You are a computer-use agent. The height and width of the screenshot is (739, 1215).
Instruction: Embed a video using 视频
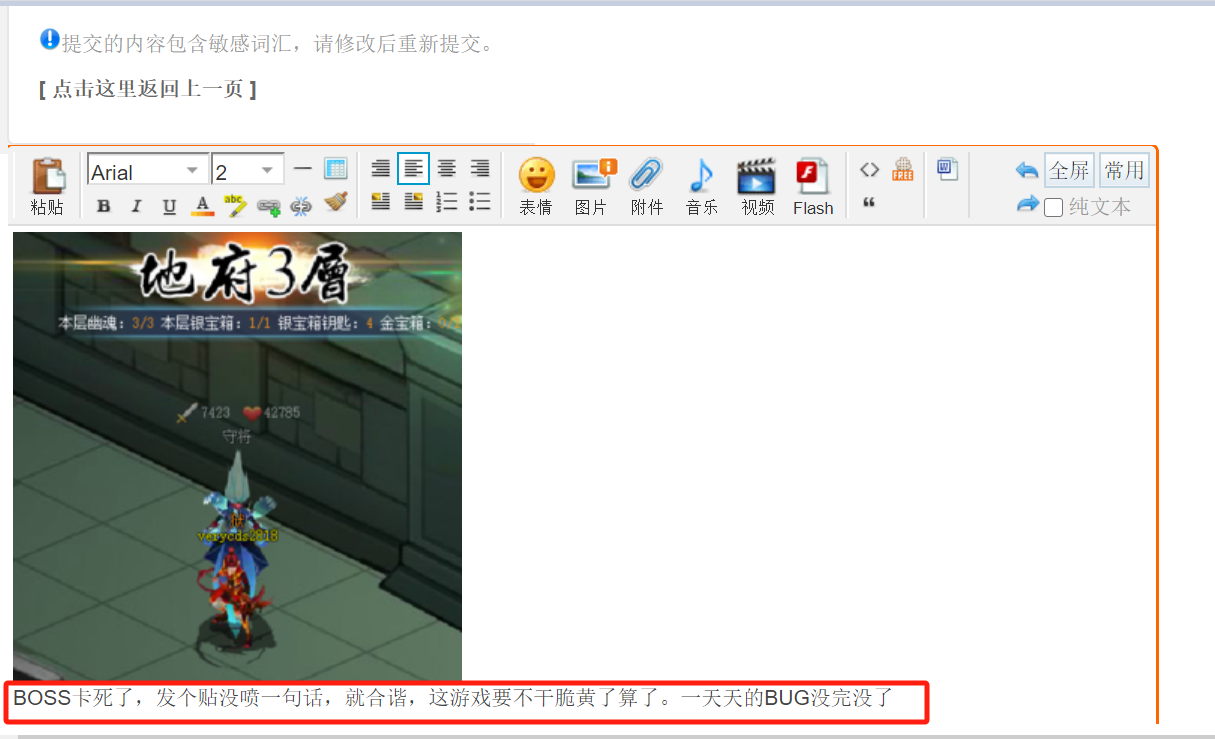757,185
